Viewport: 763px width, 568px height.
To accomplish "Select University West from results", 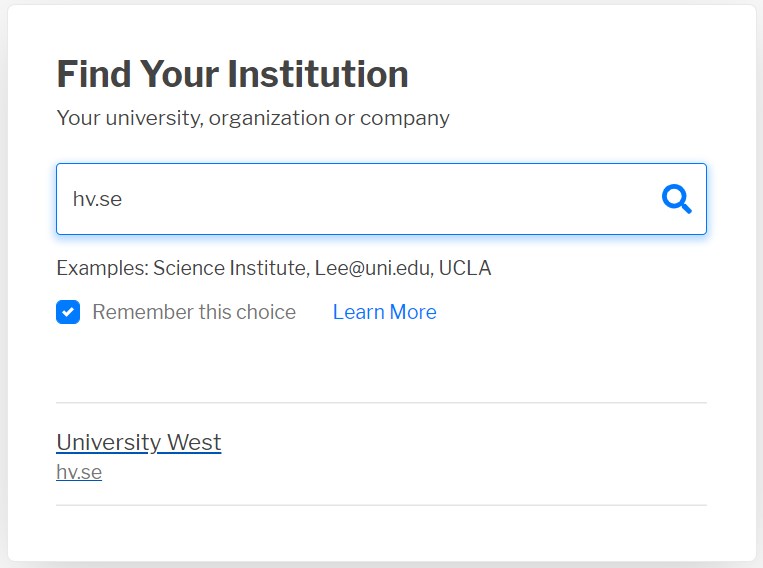I will pyautogui.click(x=139, y=442).
